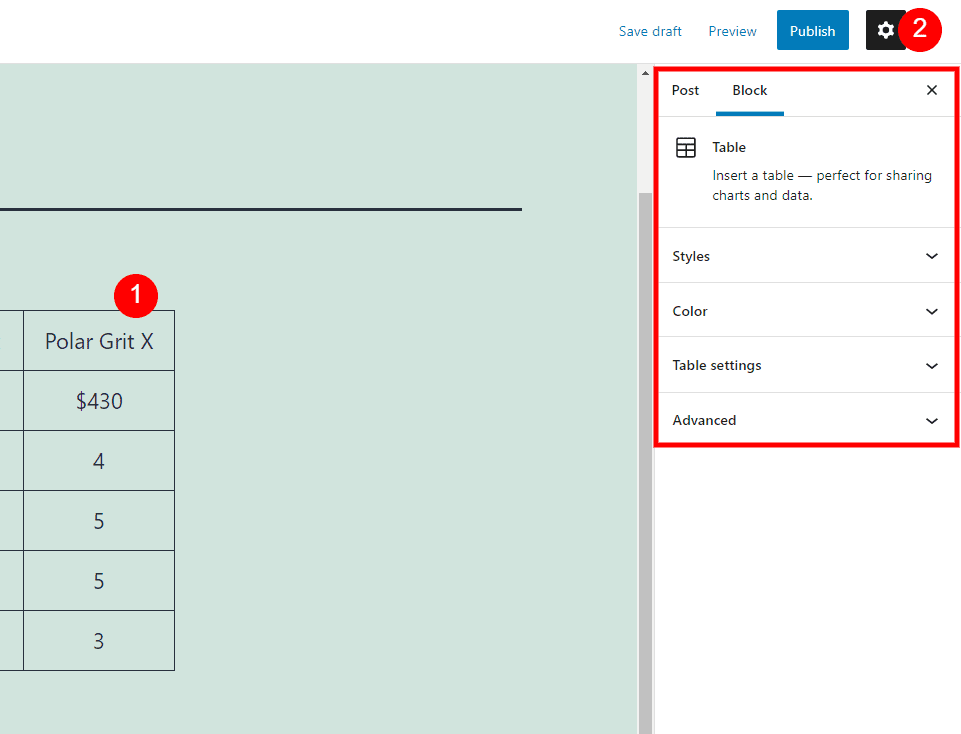961x734 pixels.
Task: Expand the Advanced section
Action: click(805, 420)
